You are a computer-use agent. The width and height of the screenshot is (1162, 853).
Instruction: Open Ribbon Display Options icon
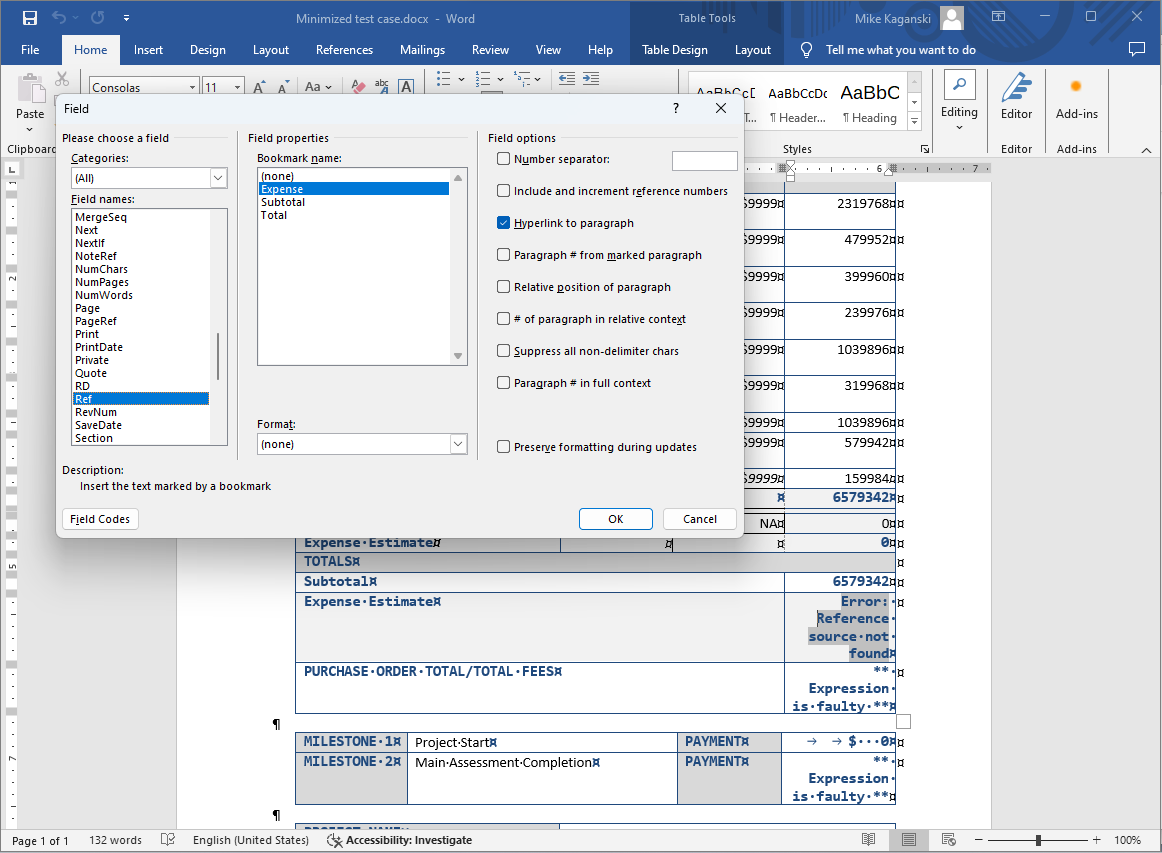(x=998, y=16)
